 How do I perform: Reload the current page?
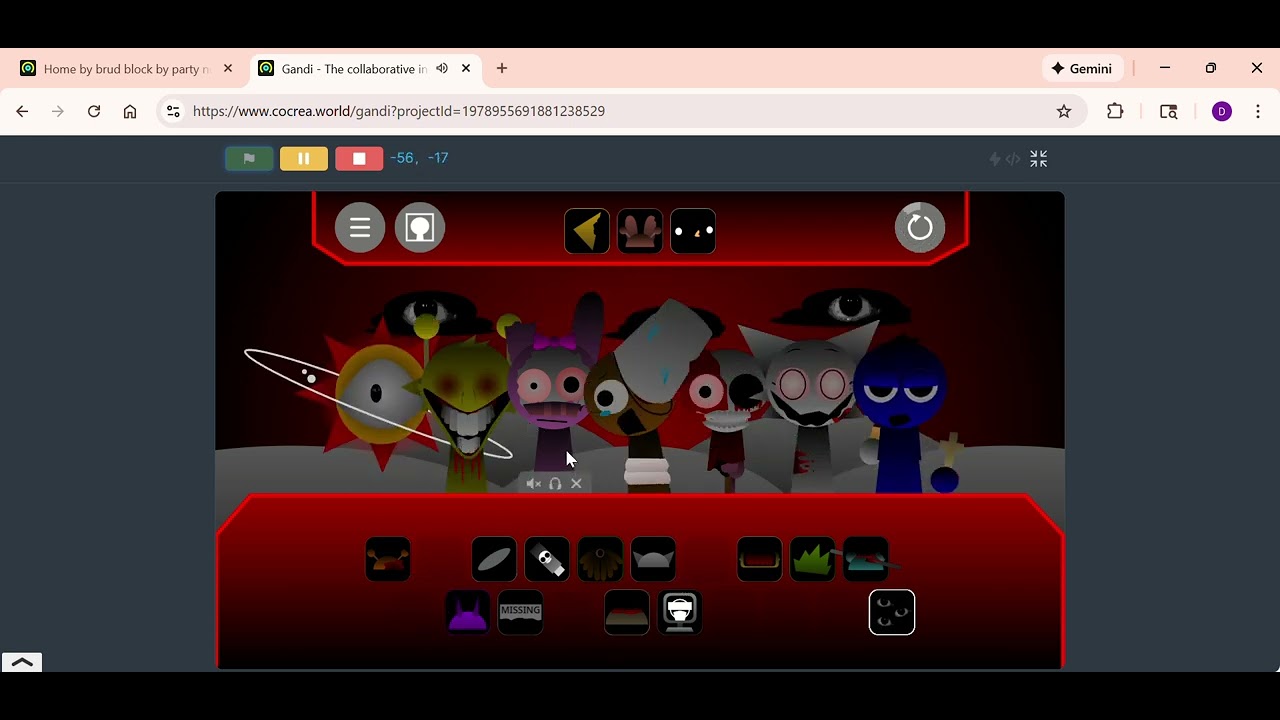pyautogui.click(x=94, y=111)
